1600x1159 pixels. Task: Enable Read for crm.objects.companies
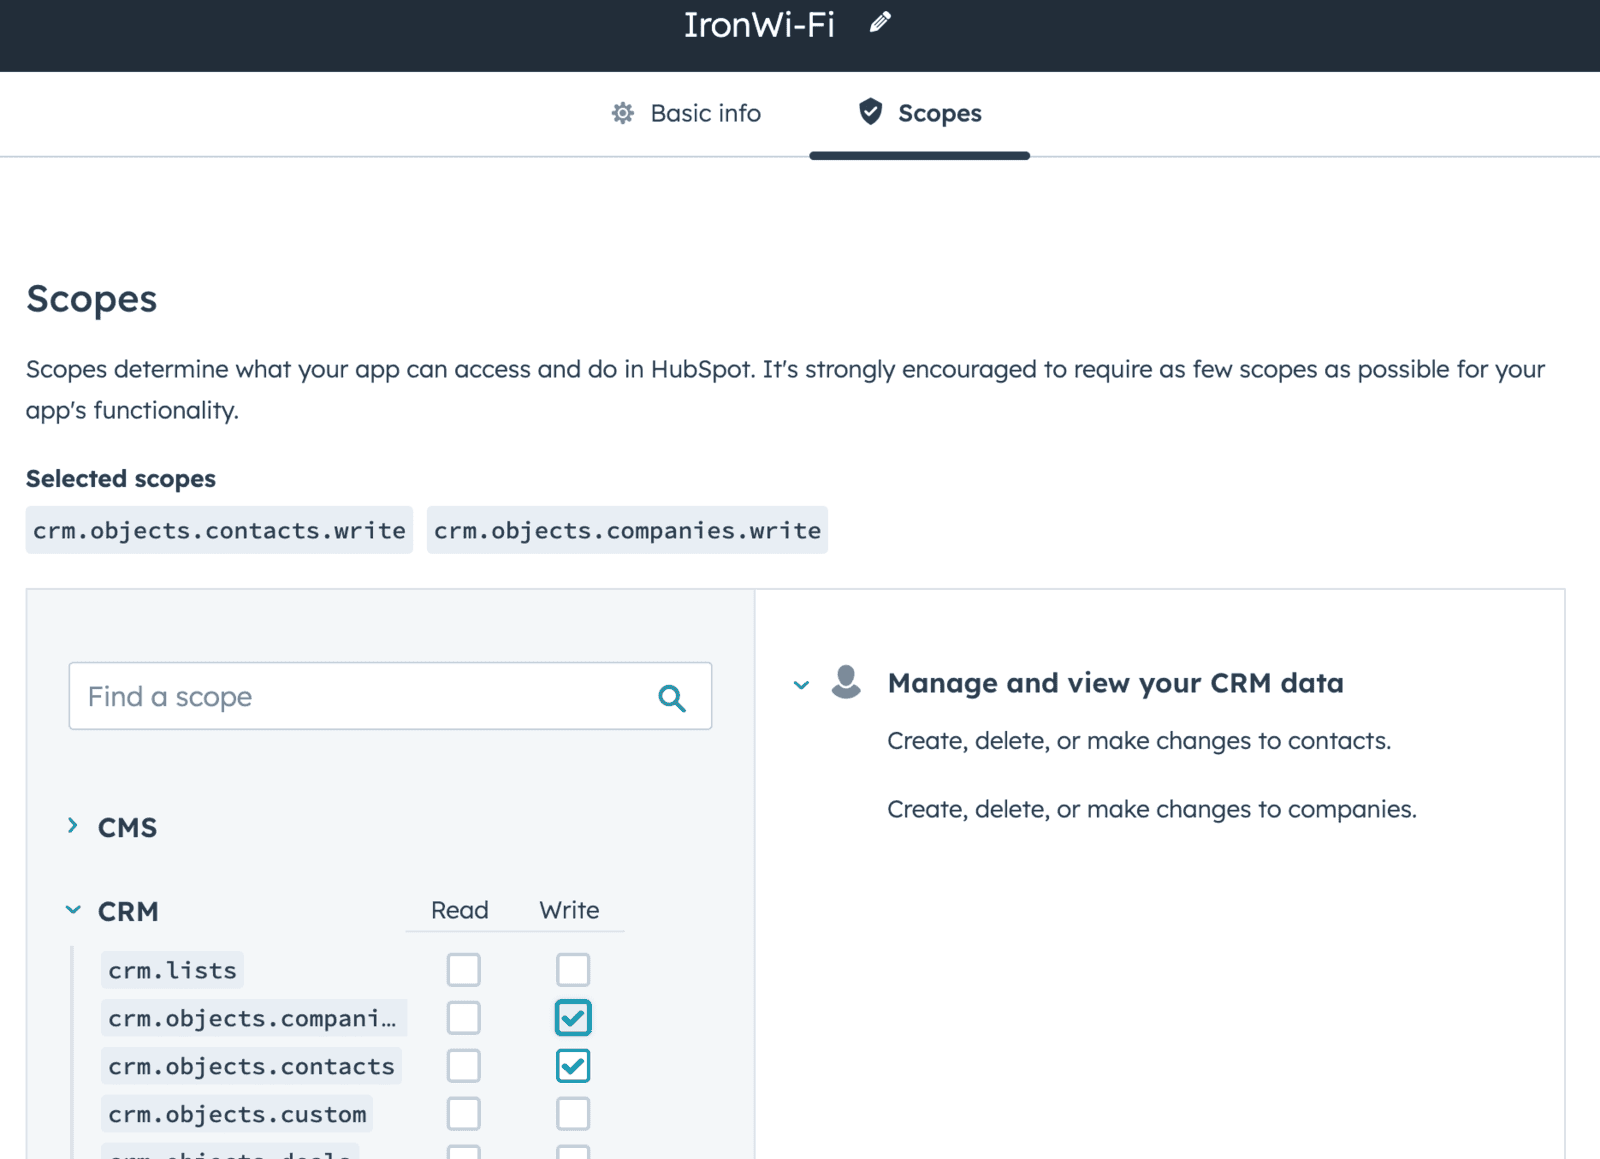(x=463, y=1018)
